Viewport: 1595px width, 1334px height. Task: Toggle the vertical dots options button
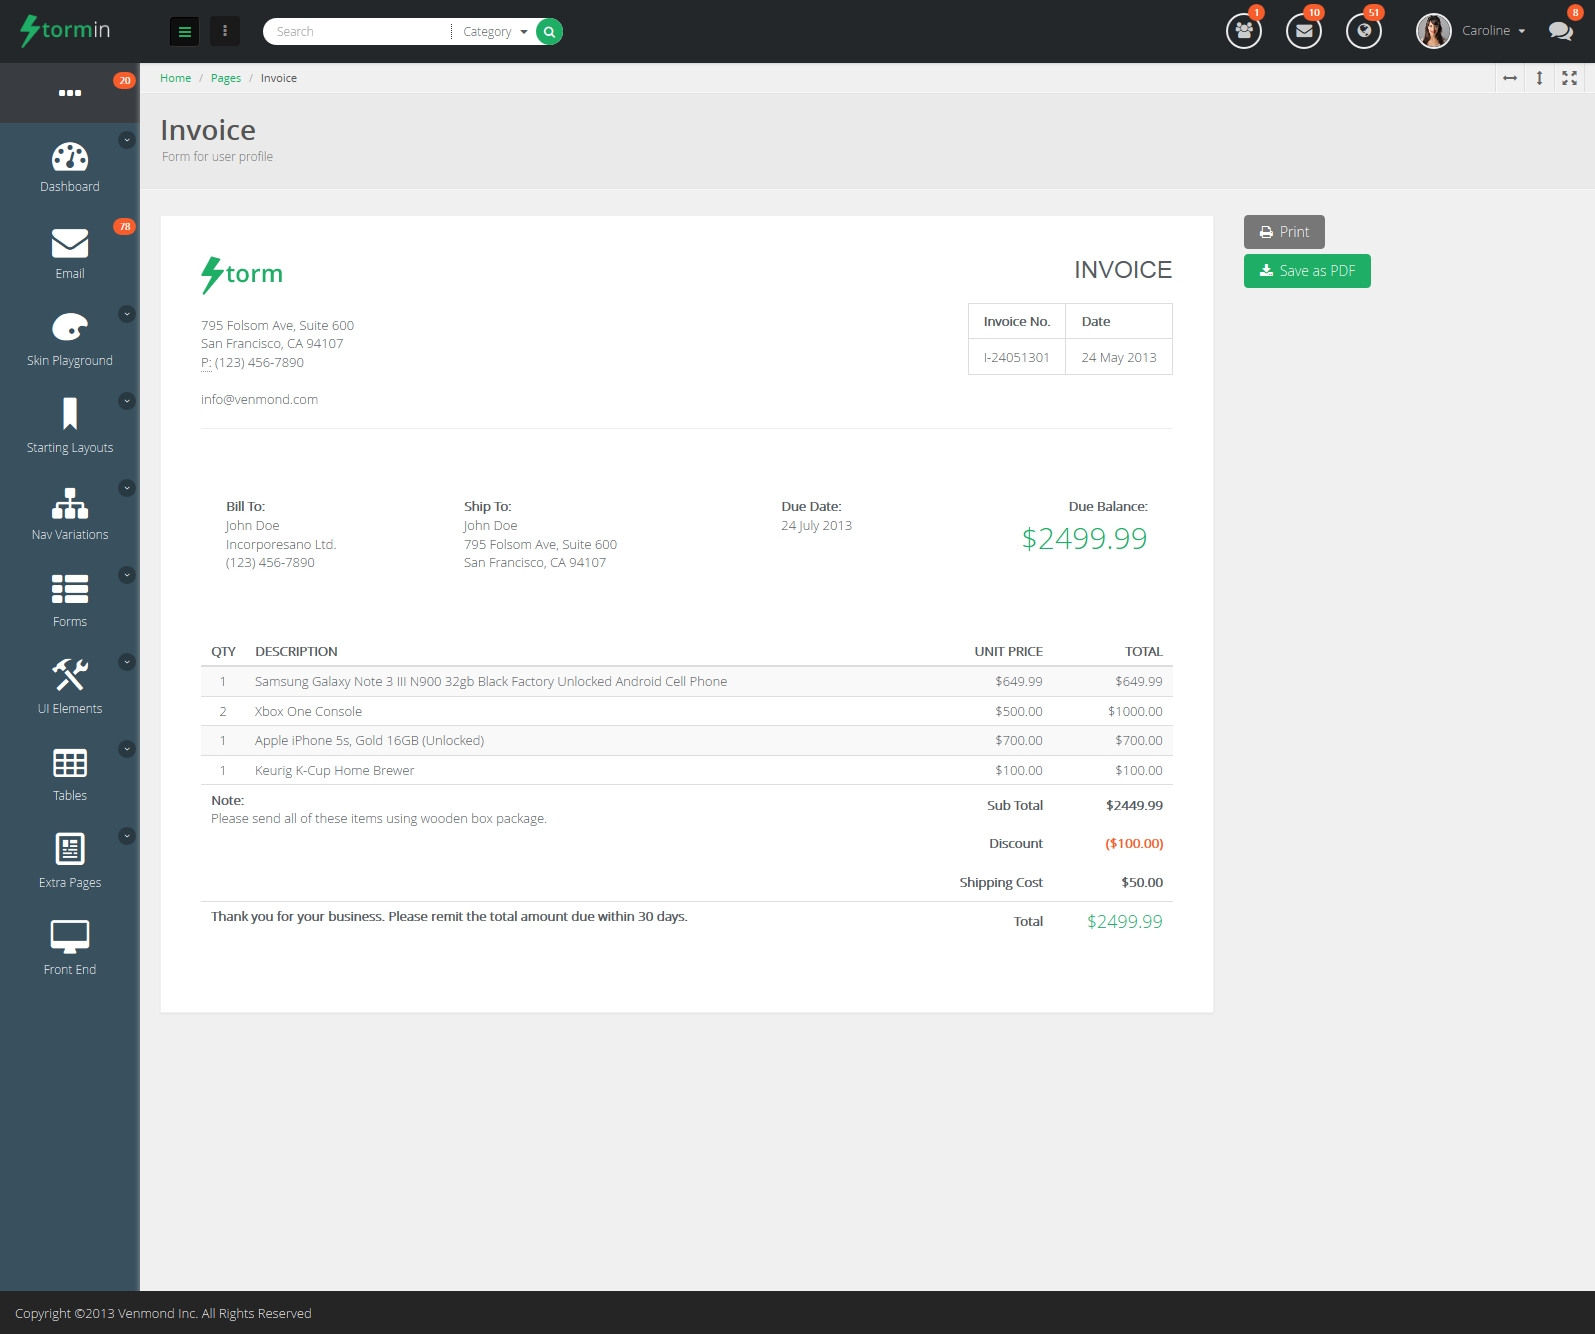[225, 32]
